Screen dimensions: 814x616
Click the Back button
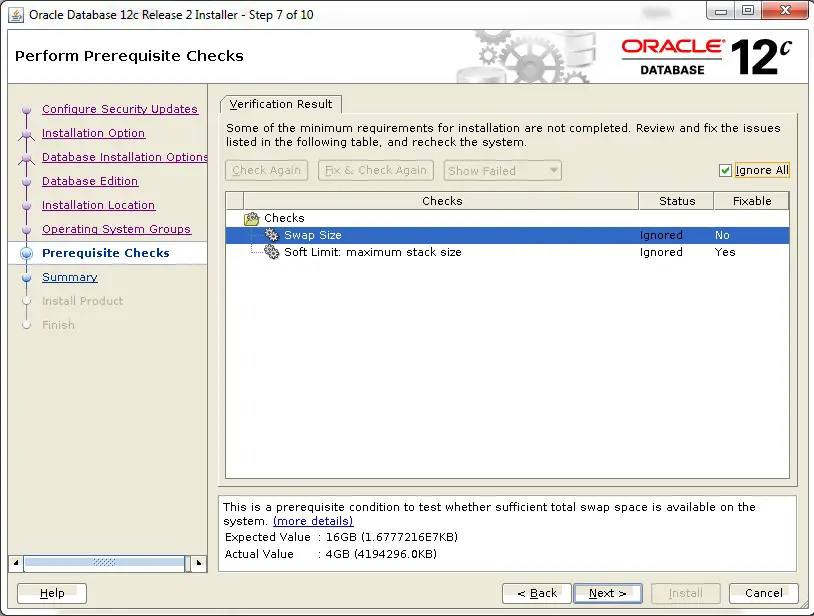pyautogui.click(x=537, y=593)
